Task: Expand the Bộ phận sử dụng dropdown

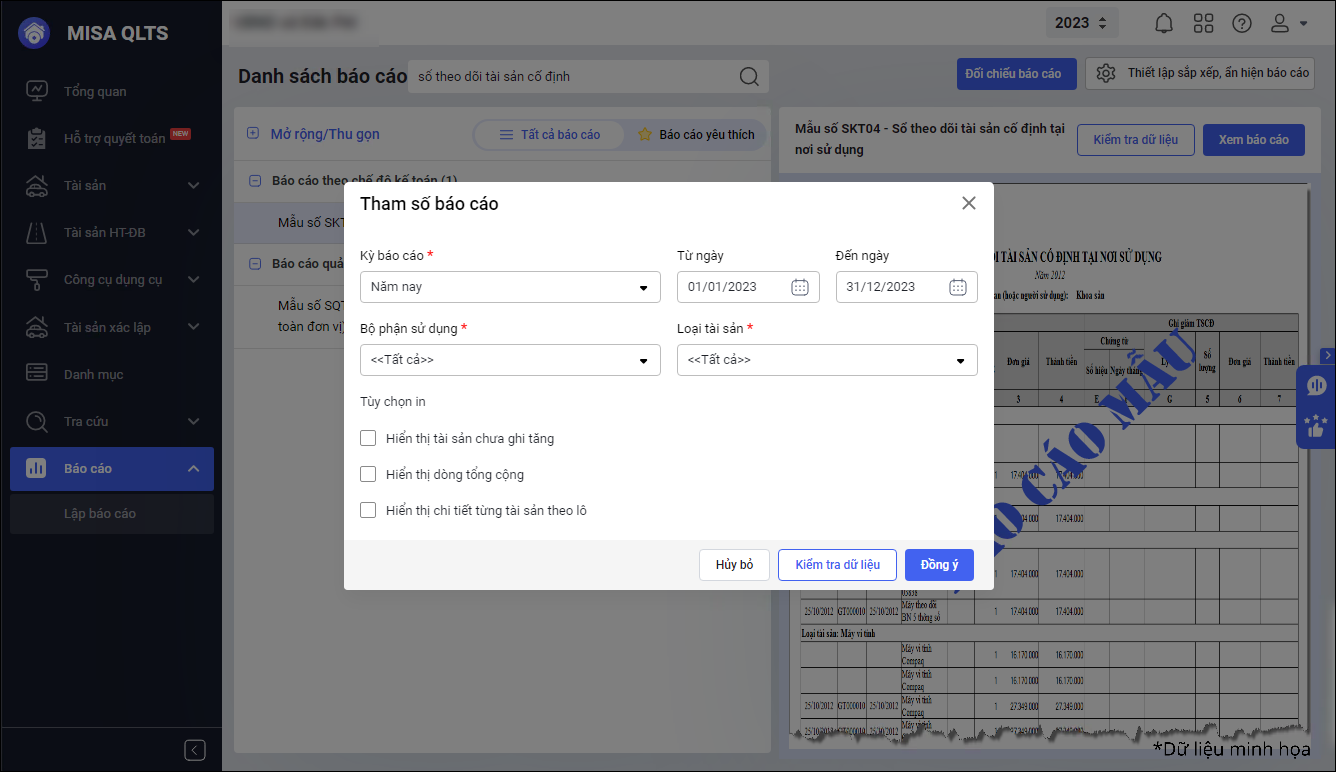Action: point(510,360)
